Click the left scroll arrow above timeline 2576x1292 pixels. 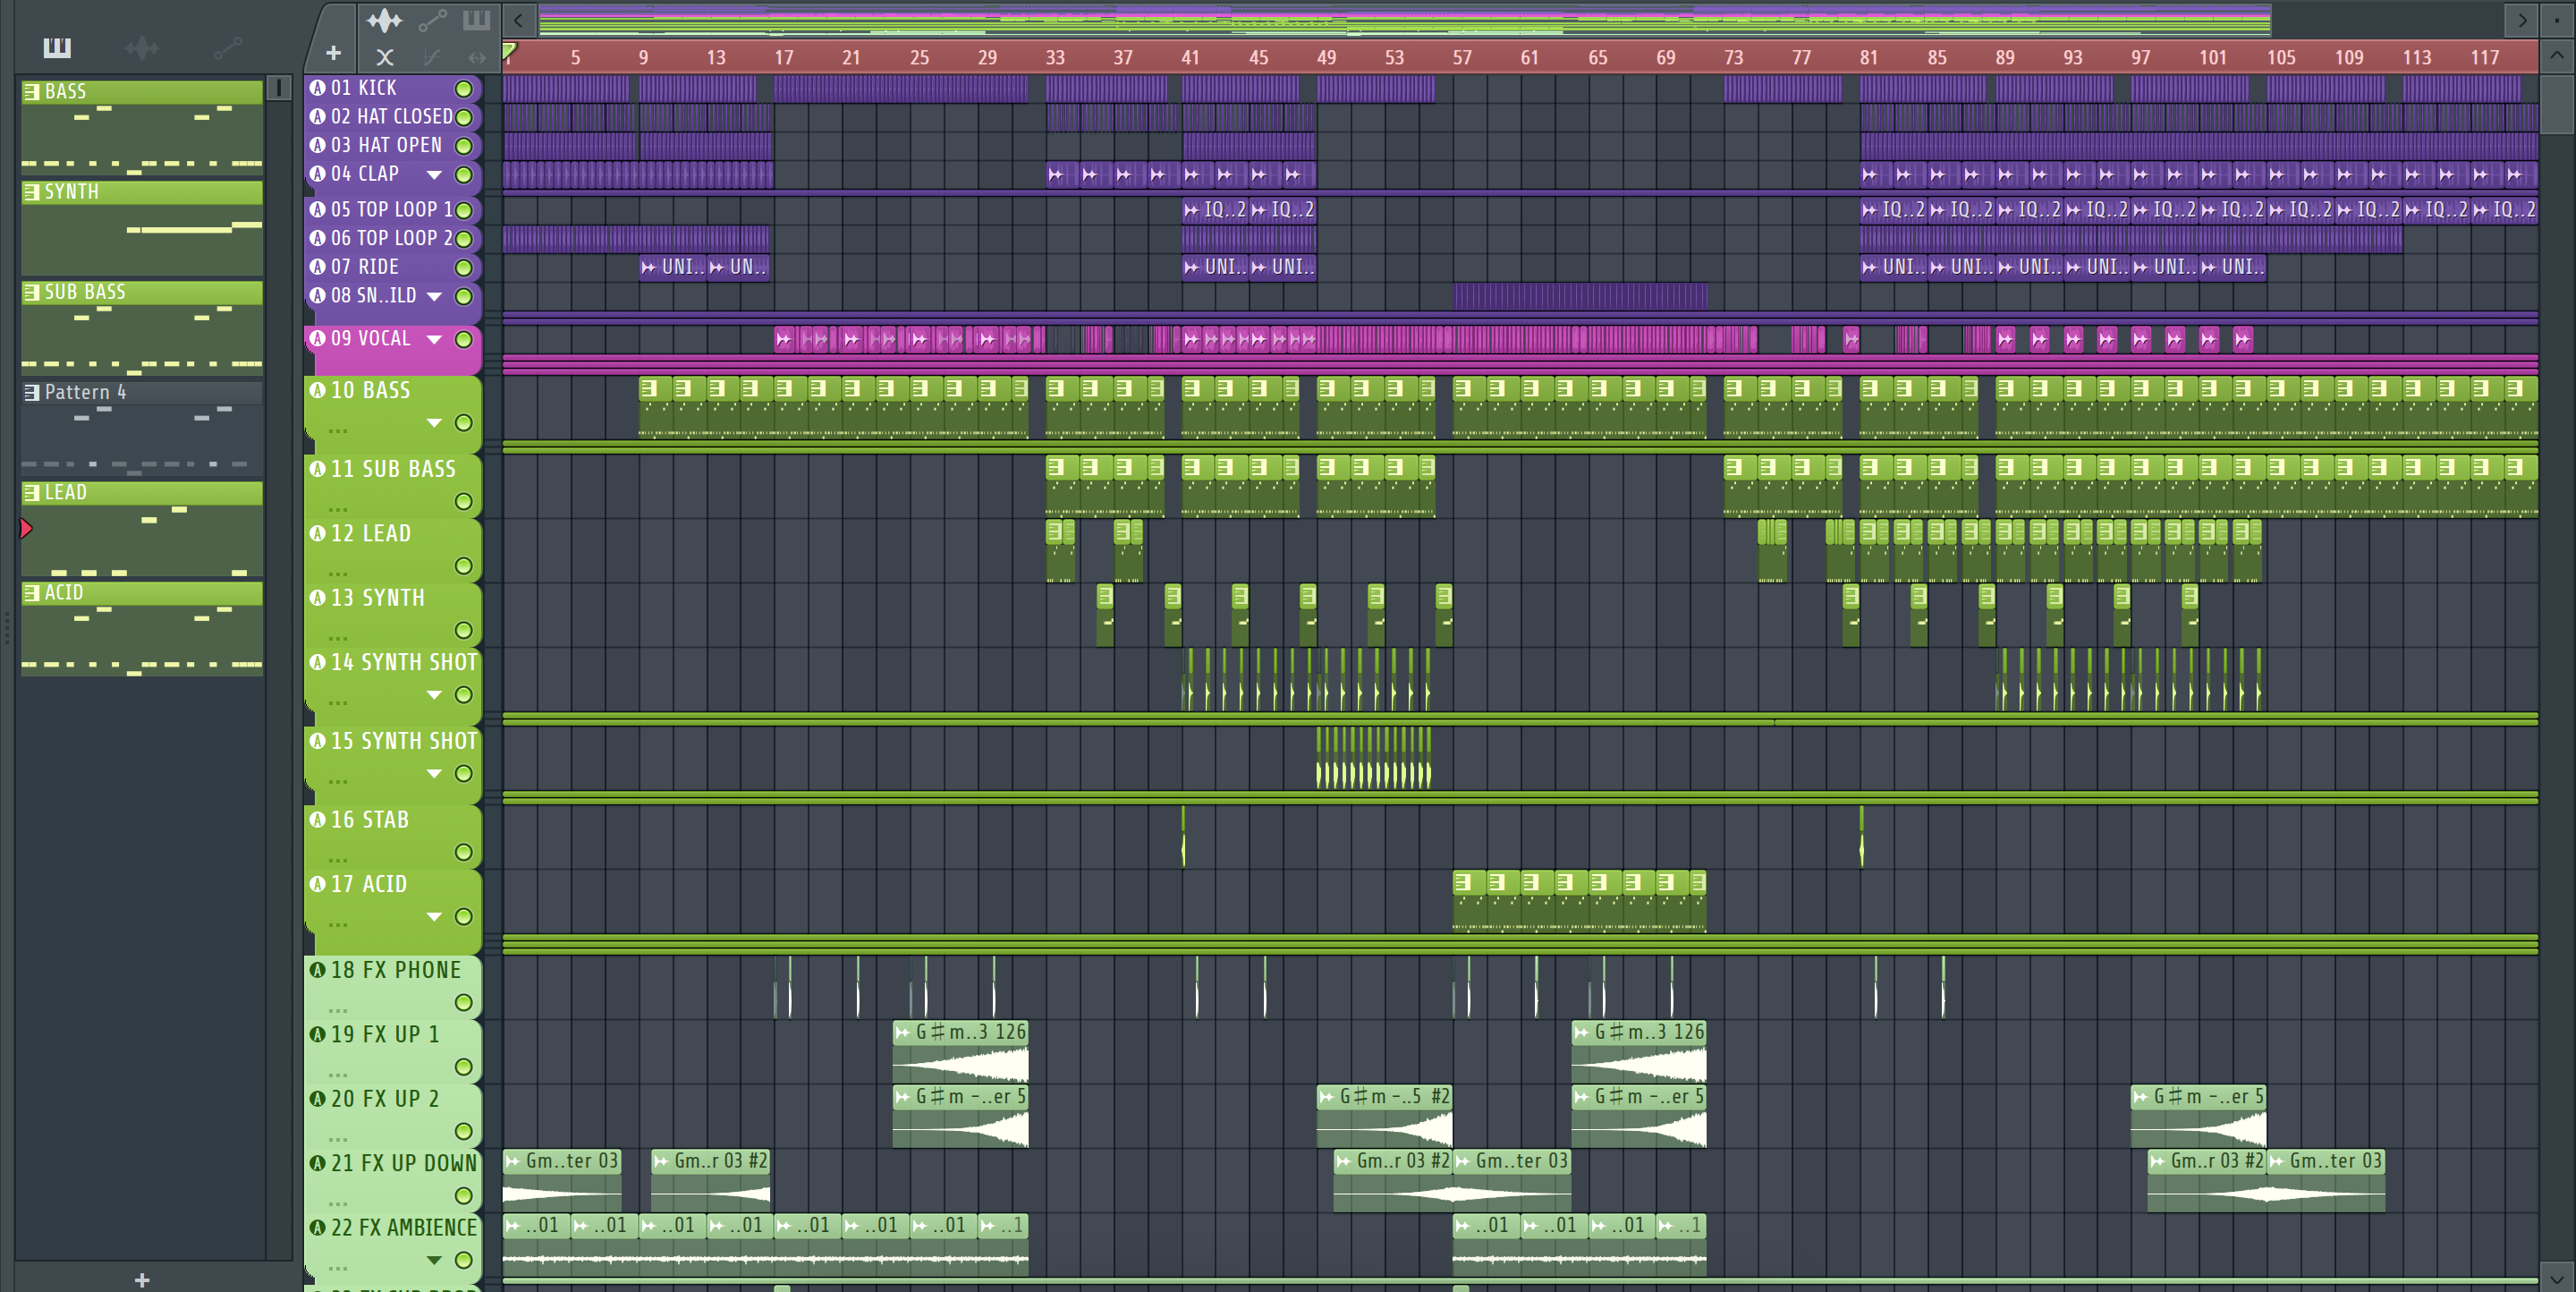coord(518,20)
